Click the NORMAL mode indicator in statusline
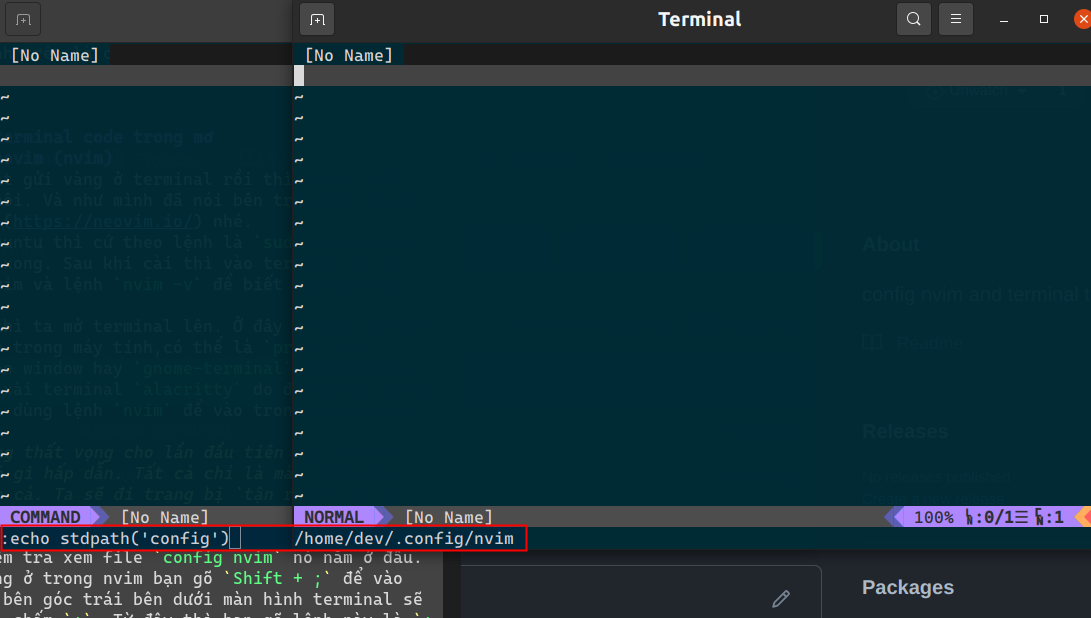Viewport: 1091px width, 618px height. (334, 517)
